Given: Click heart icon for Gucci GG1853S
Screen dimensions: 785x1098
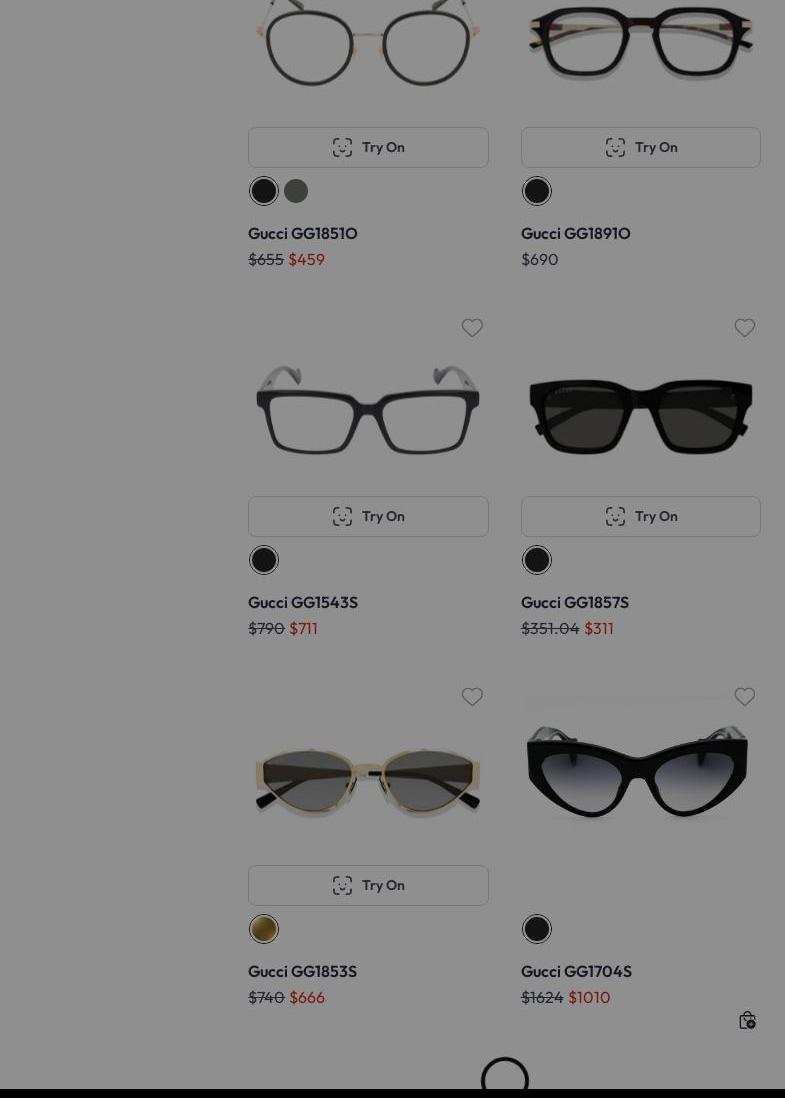Looking at the screenshot, I should pyautogui.click(x=472, y=696).
